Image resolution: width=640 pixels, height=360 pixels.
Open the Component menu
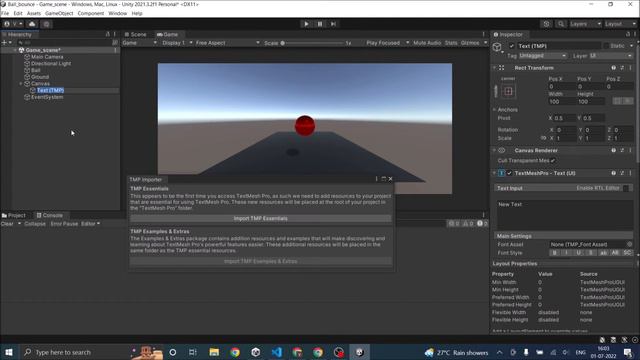(x=91, y=13)
